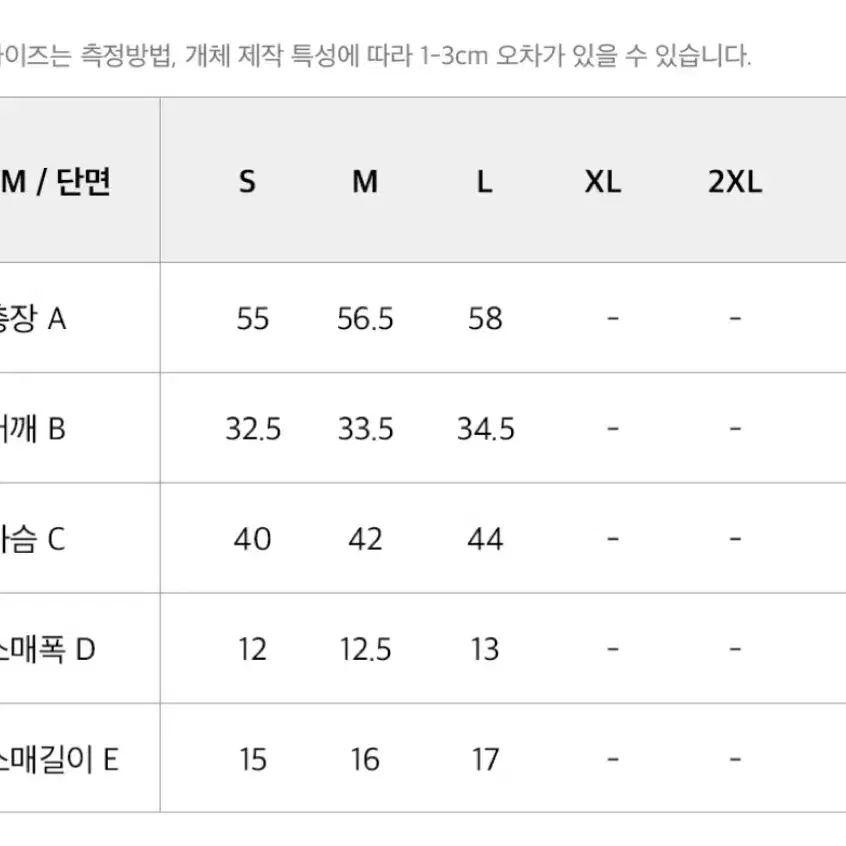This screenshot has width=846, height=846.
Task: Select the 2XL size column header
Action: (735, 182)
